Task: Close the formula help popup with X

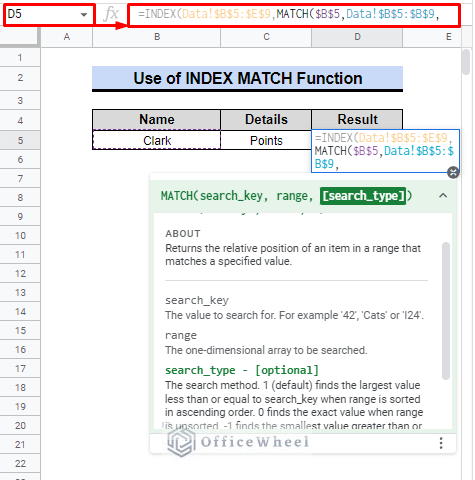Action: (x=453, y=172)
